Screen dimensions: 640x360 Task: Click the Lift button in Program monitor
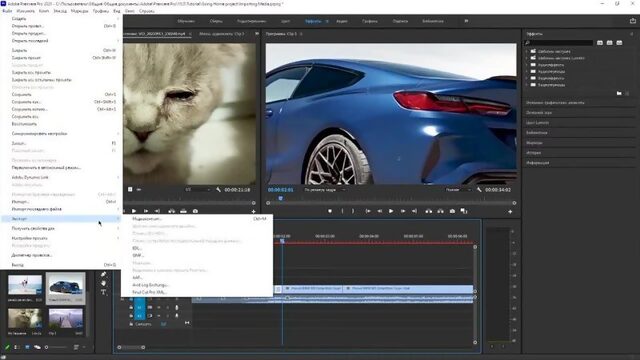tap(429, 211)
